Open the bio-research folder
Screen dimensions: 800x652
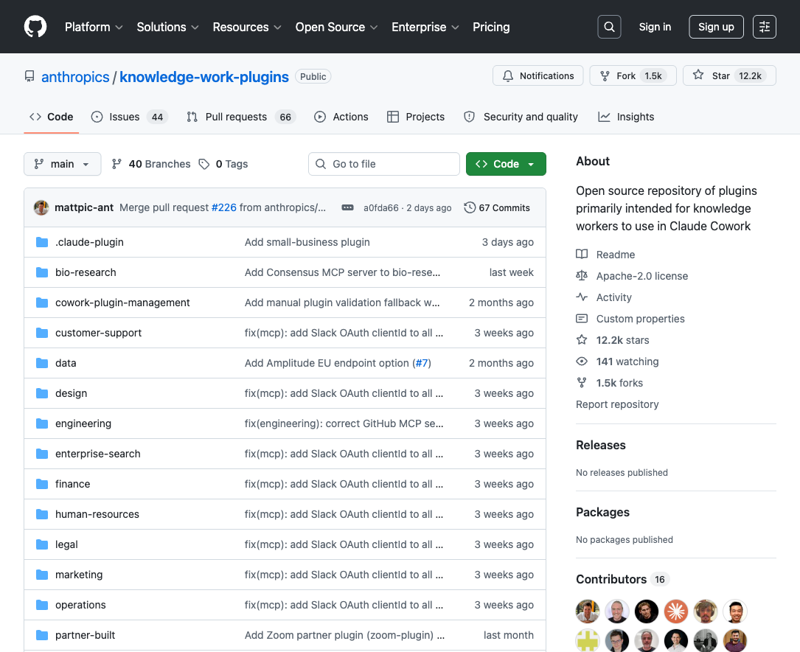tap(86, 272)
